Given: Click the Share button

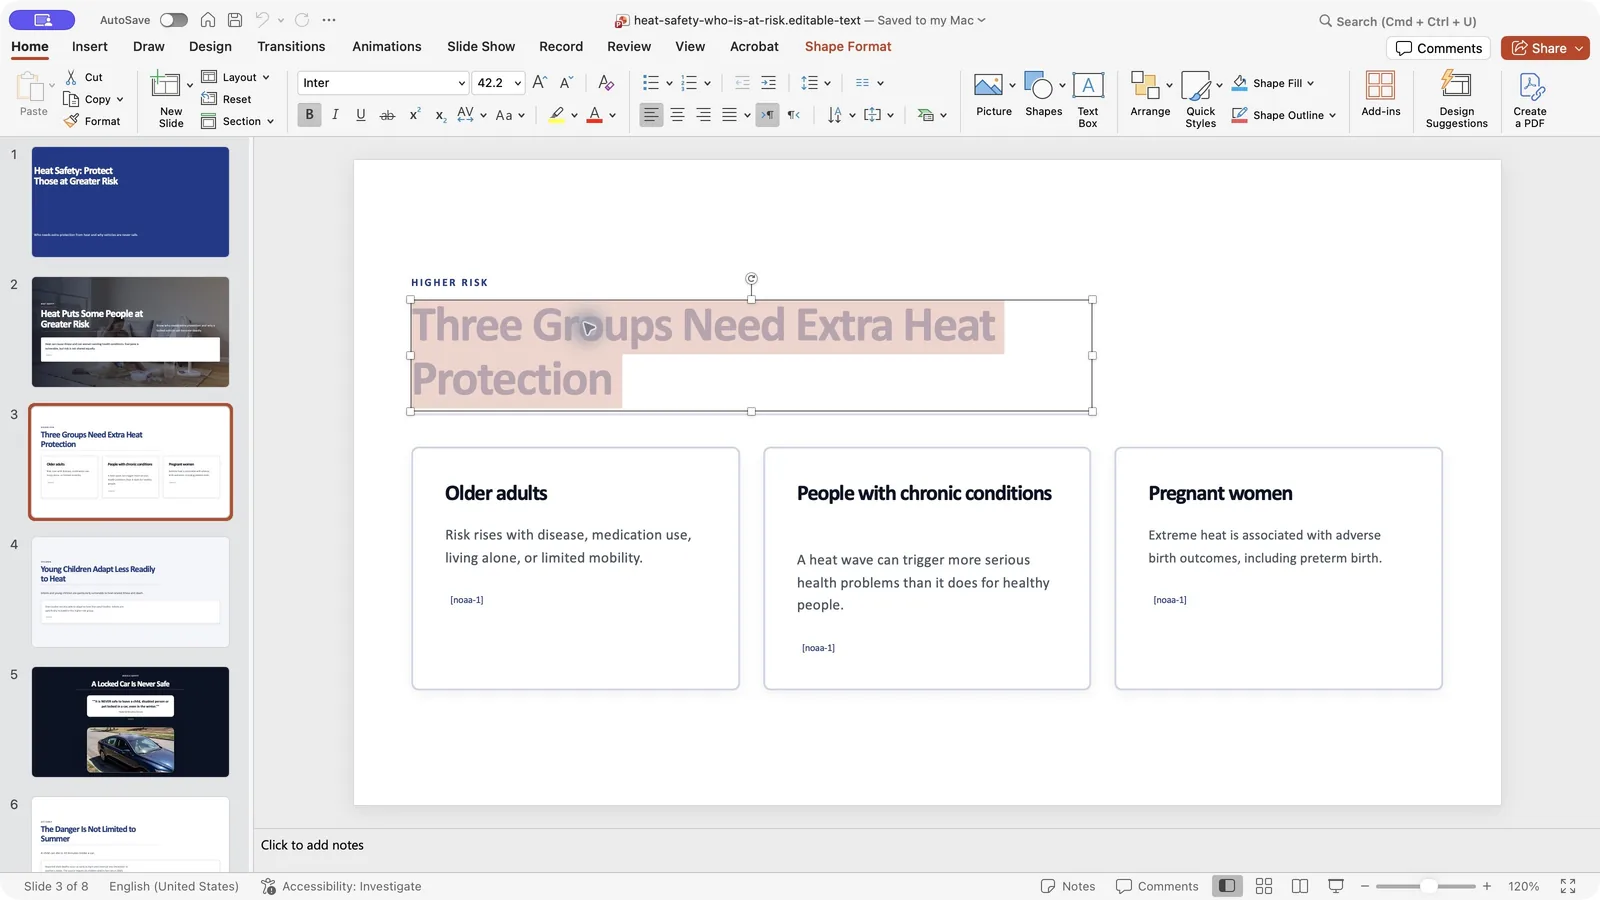Looking at the screenshot, I should (1545, 48).
